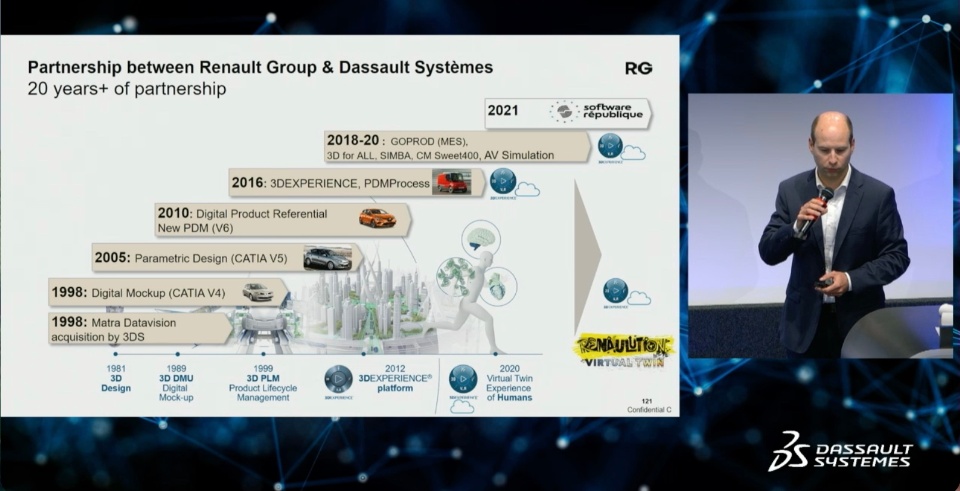
Task: Click '1989 3D DMU Digital Mock-up' label
Action: click(176, 383)
